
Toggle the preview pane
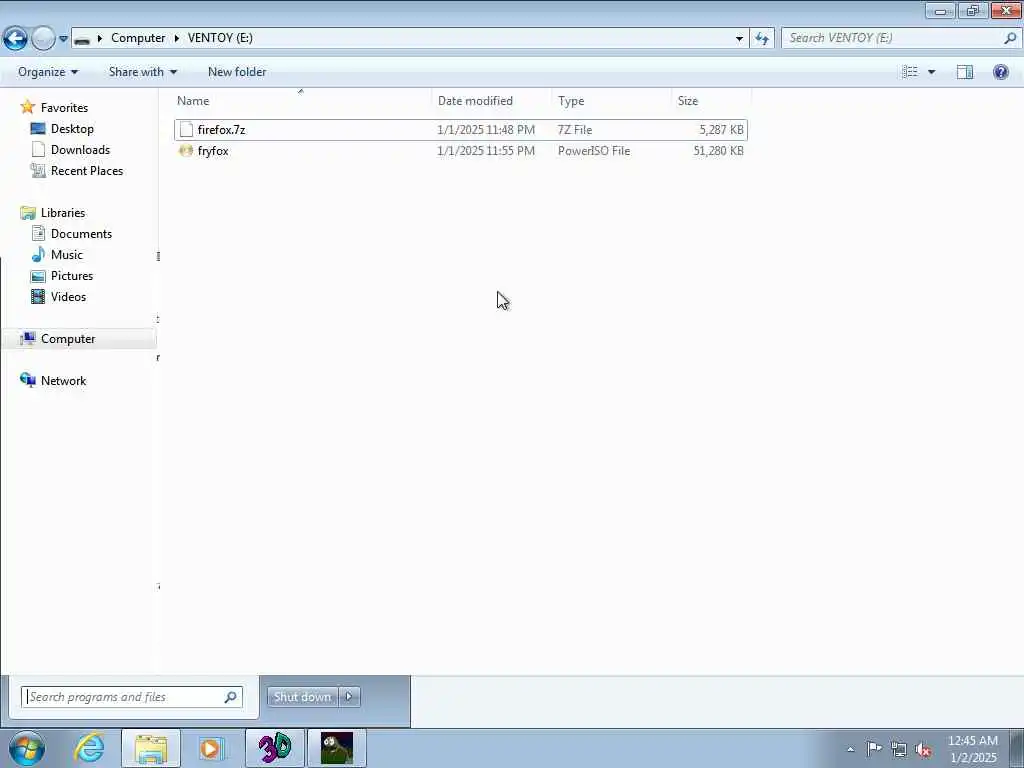pos(965,72)
